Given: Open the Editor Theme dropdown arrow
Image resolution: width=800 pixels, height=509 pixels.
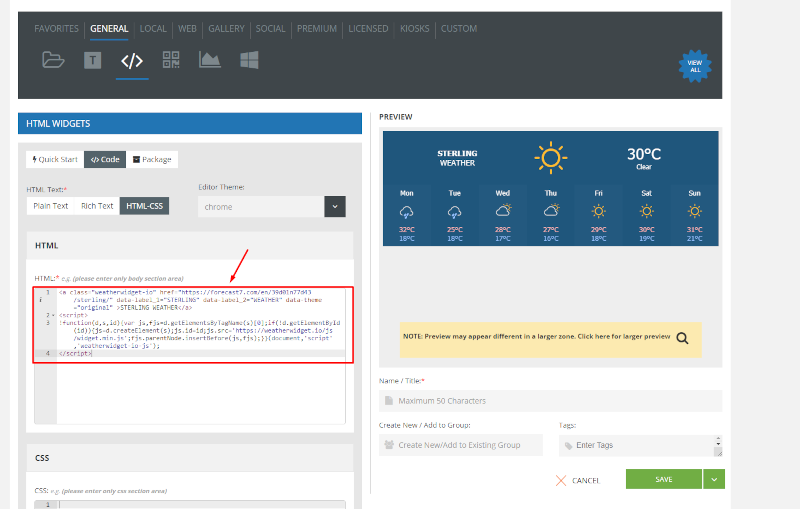Looking at the screenshot, I should point(335,207).
